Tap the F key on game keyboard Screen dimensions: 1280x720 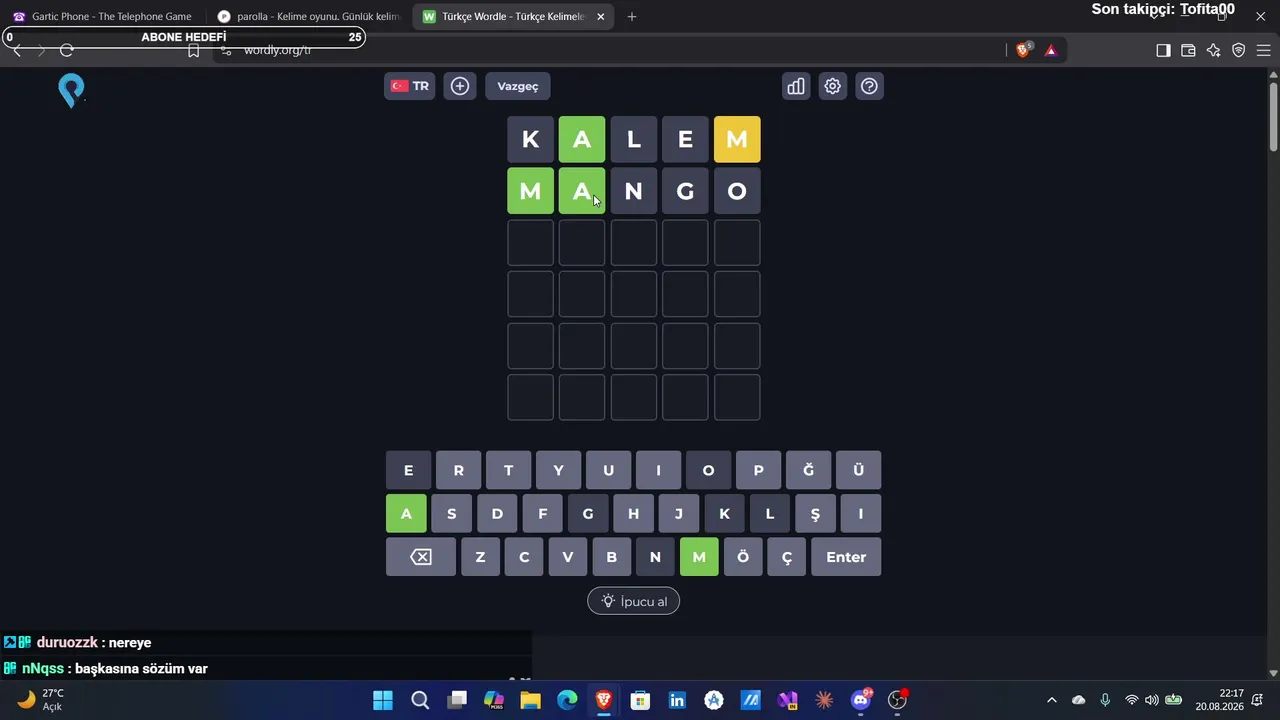(543, 514)
